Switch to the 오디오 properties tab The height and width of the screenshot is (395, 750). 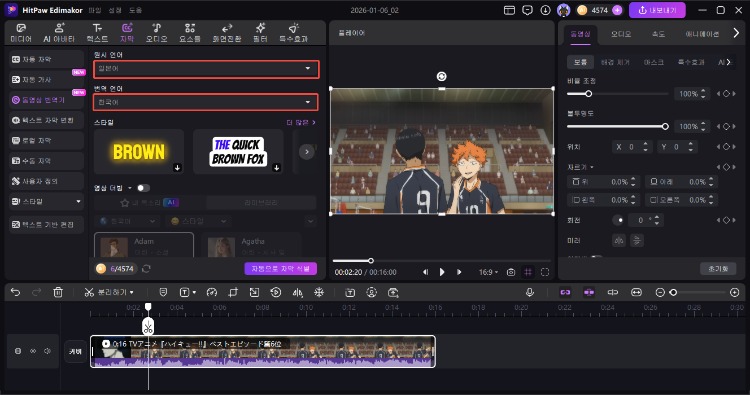[x=621, y=34]
